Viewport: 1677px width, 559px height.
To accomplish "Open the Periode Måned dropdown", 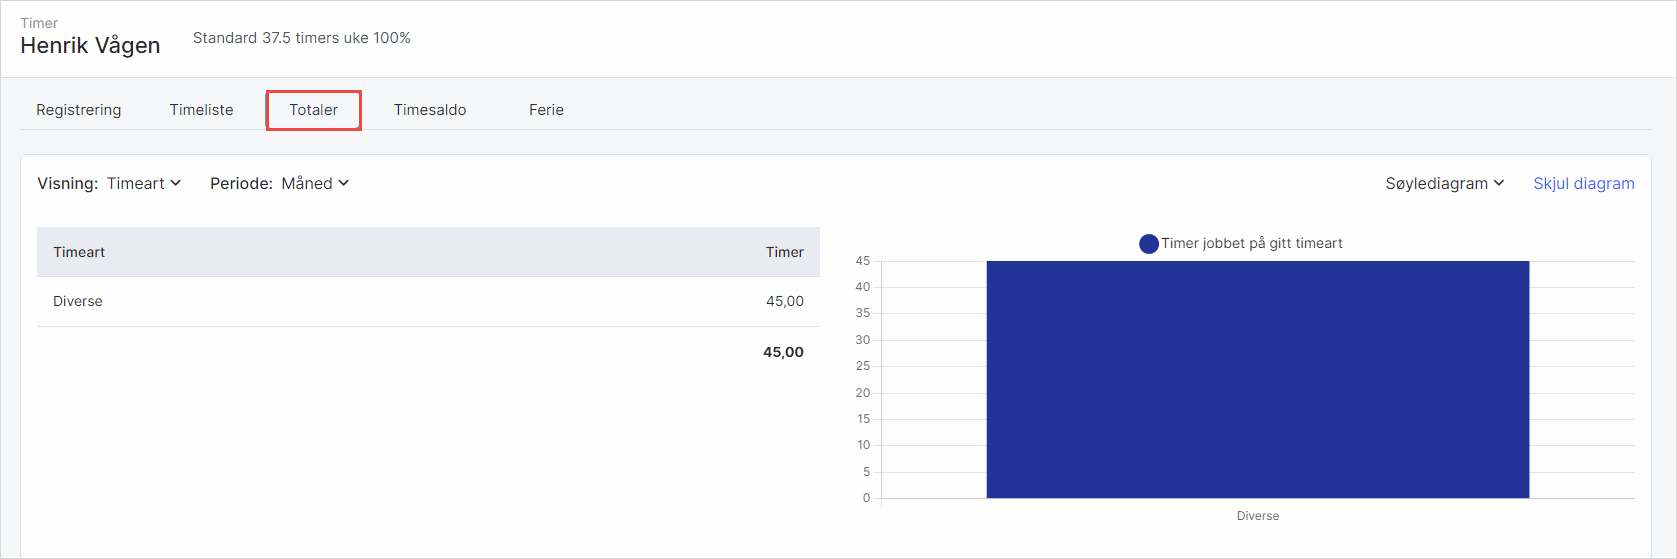I will coord(315,183).
